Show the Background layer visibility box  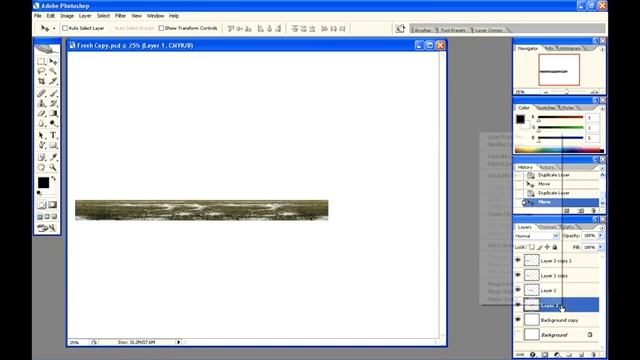tap(518, 334)
